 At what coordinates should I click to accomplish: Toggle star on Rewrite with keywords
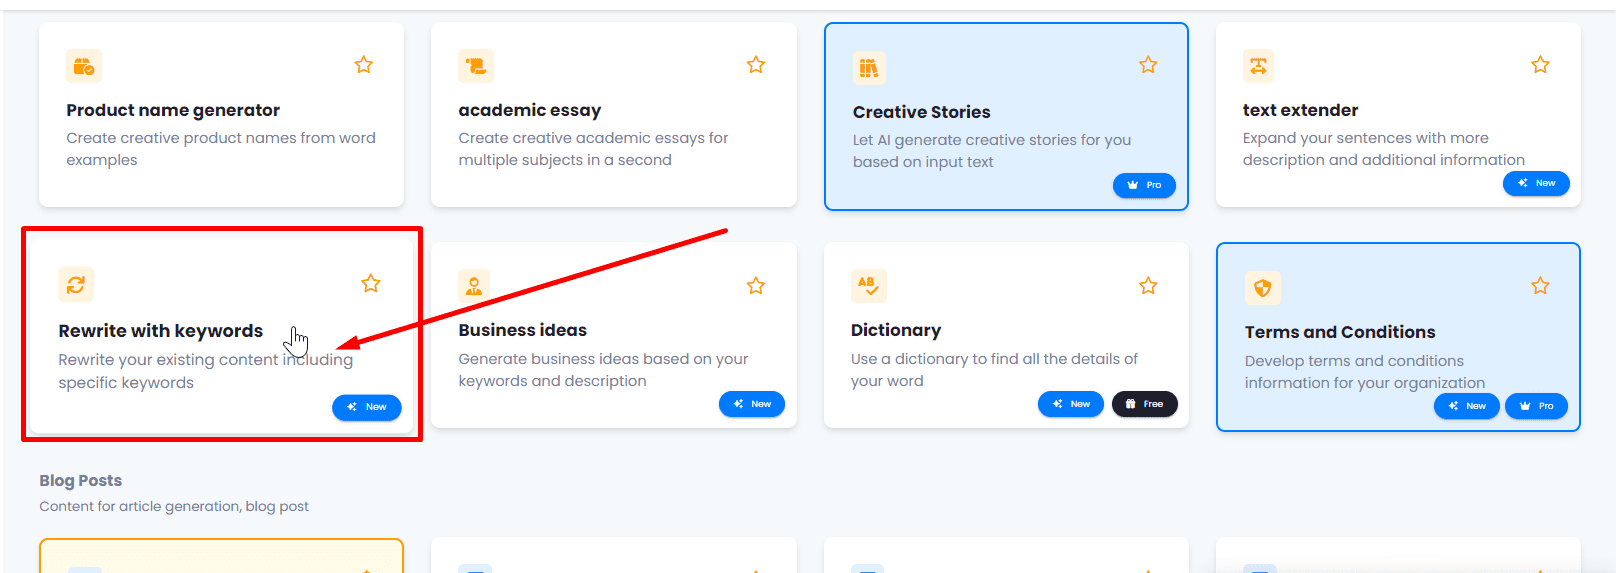[x=371, y=284]
